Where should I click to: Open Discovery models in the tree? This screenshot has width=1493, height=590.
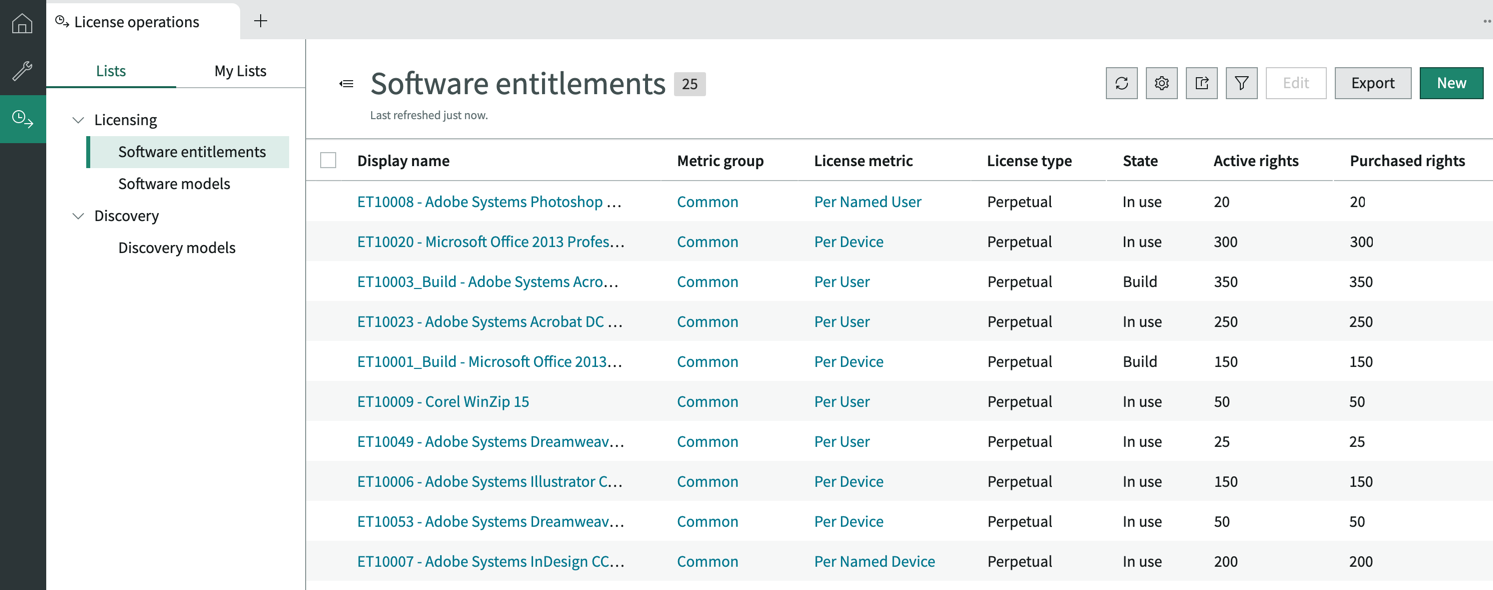(177, 248)
